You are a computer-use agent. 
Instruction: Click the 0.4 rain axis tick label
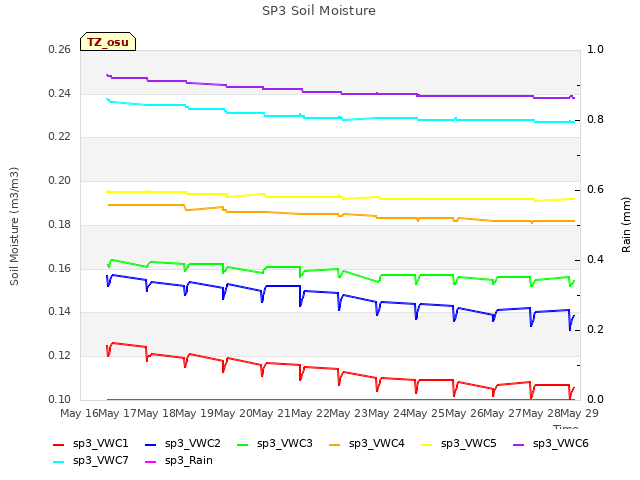pos(595,260)
